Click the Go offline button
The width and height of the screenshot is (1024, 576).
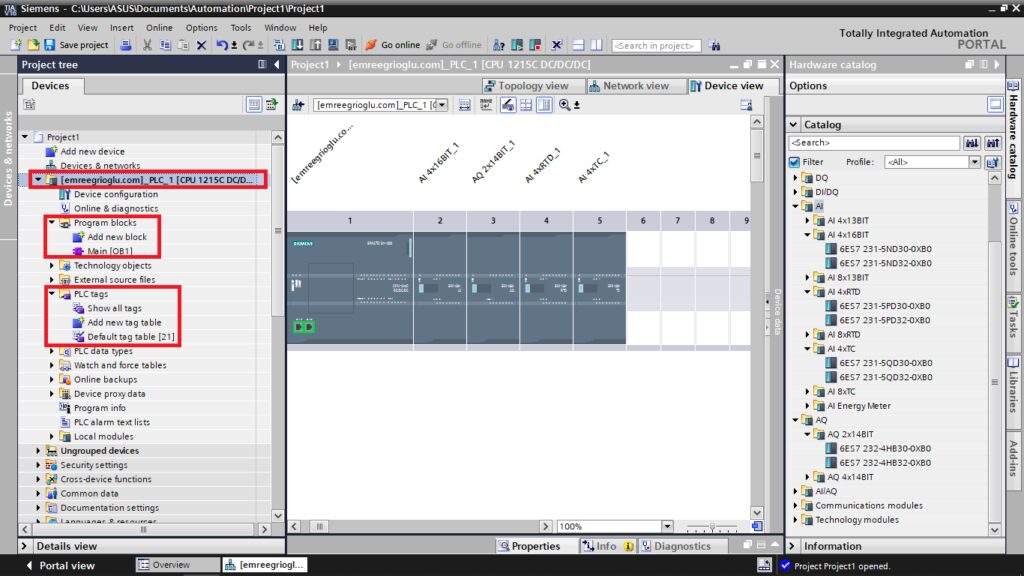click(x=454, y=45)
